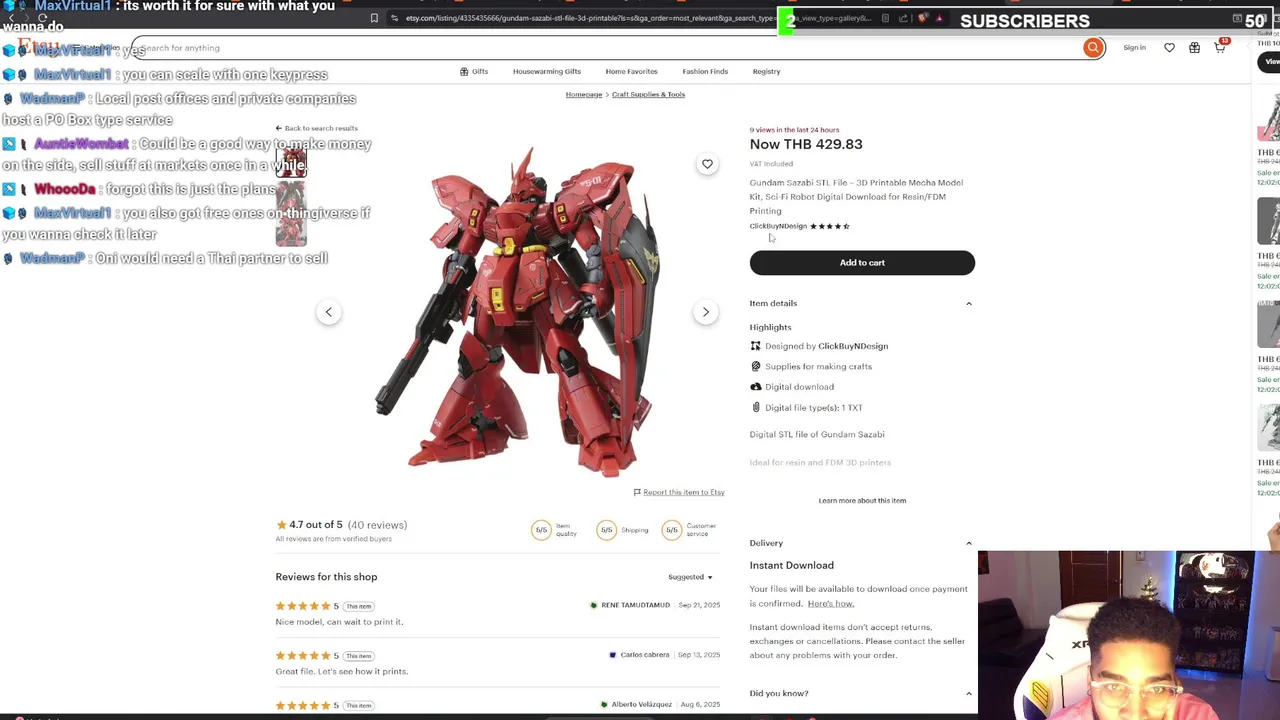Open the Suggested reviews sort dropdown

click(x=690, y=577)
